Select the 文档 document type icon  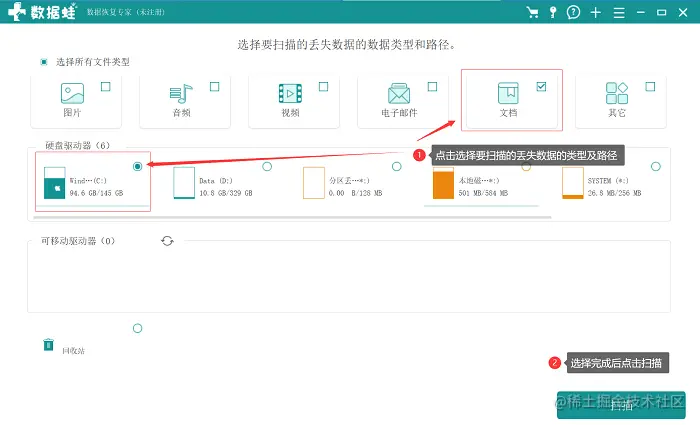click(508, 93)
